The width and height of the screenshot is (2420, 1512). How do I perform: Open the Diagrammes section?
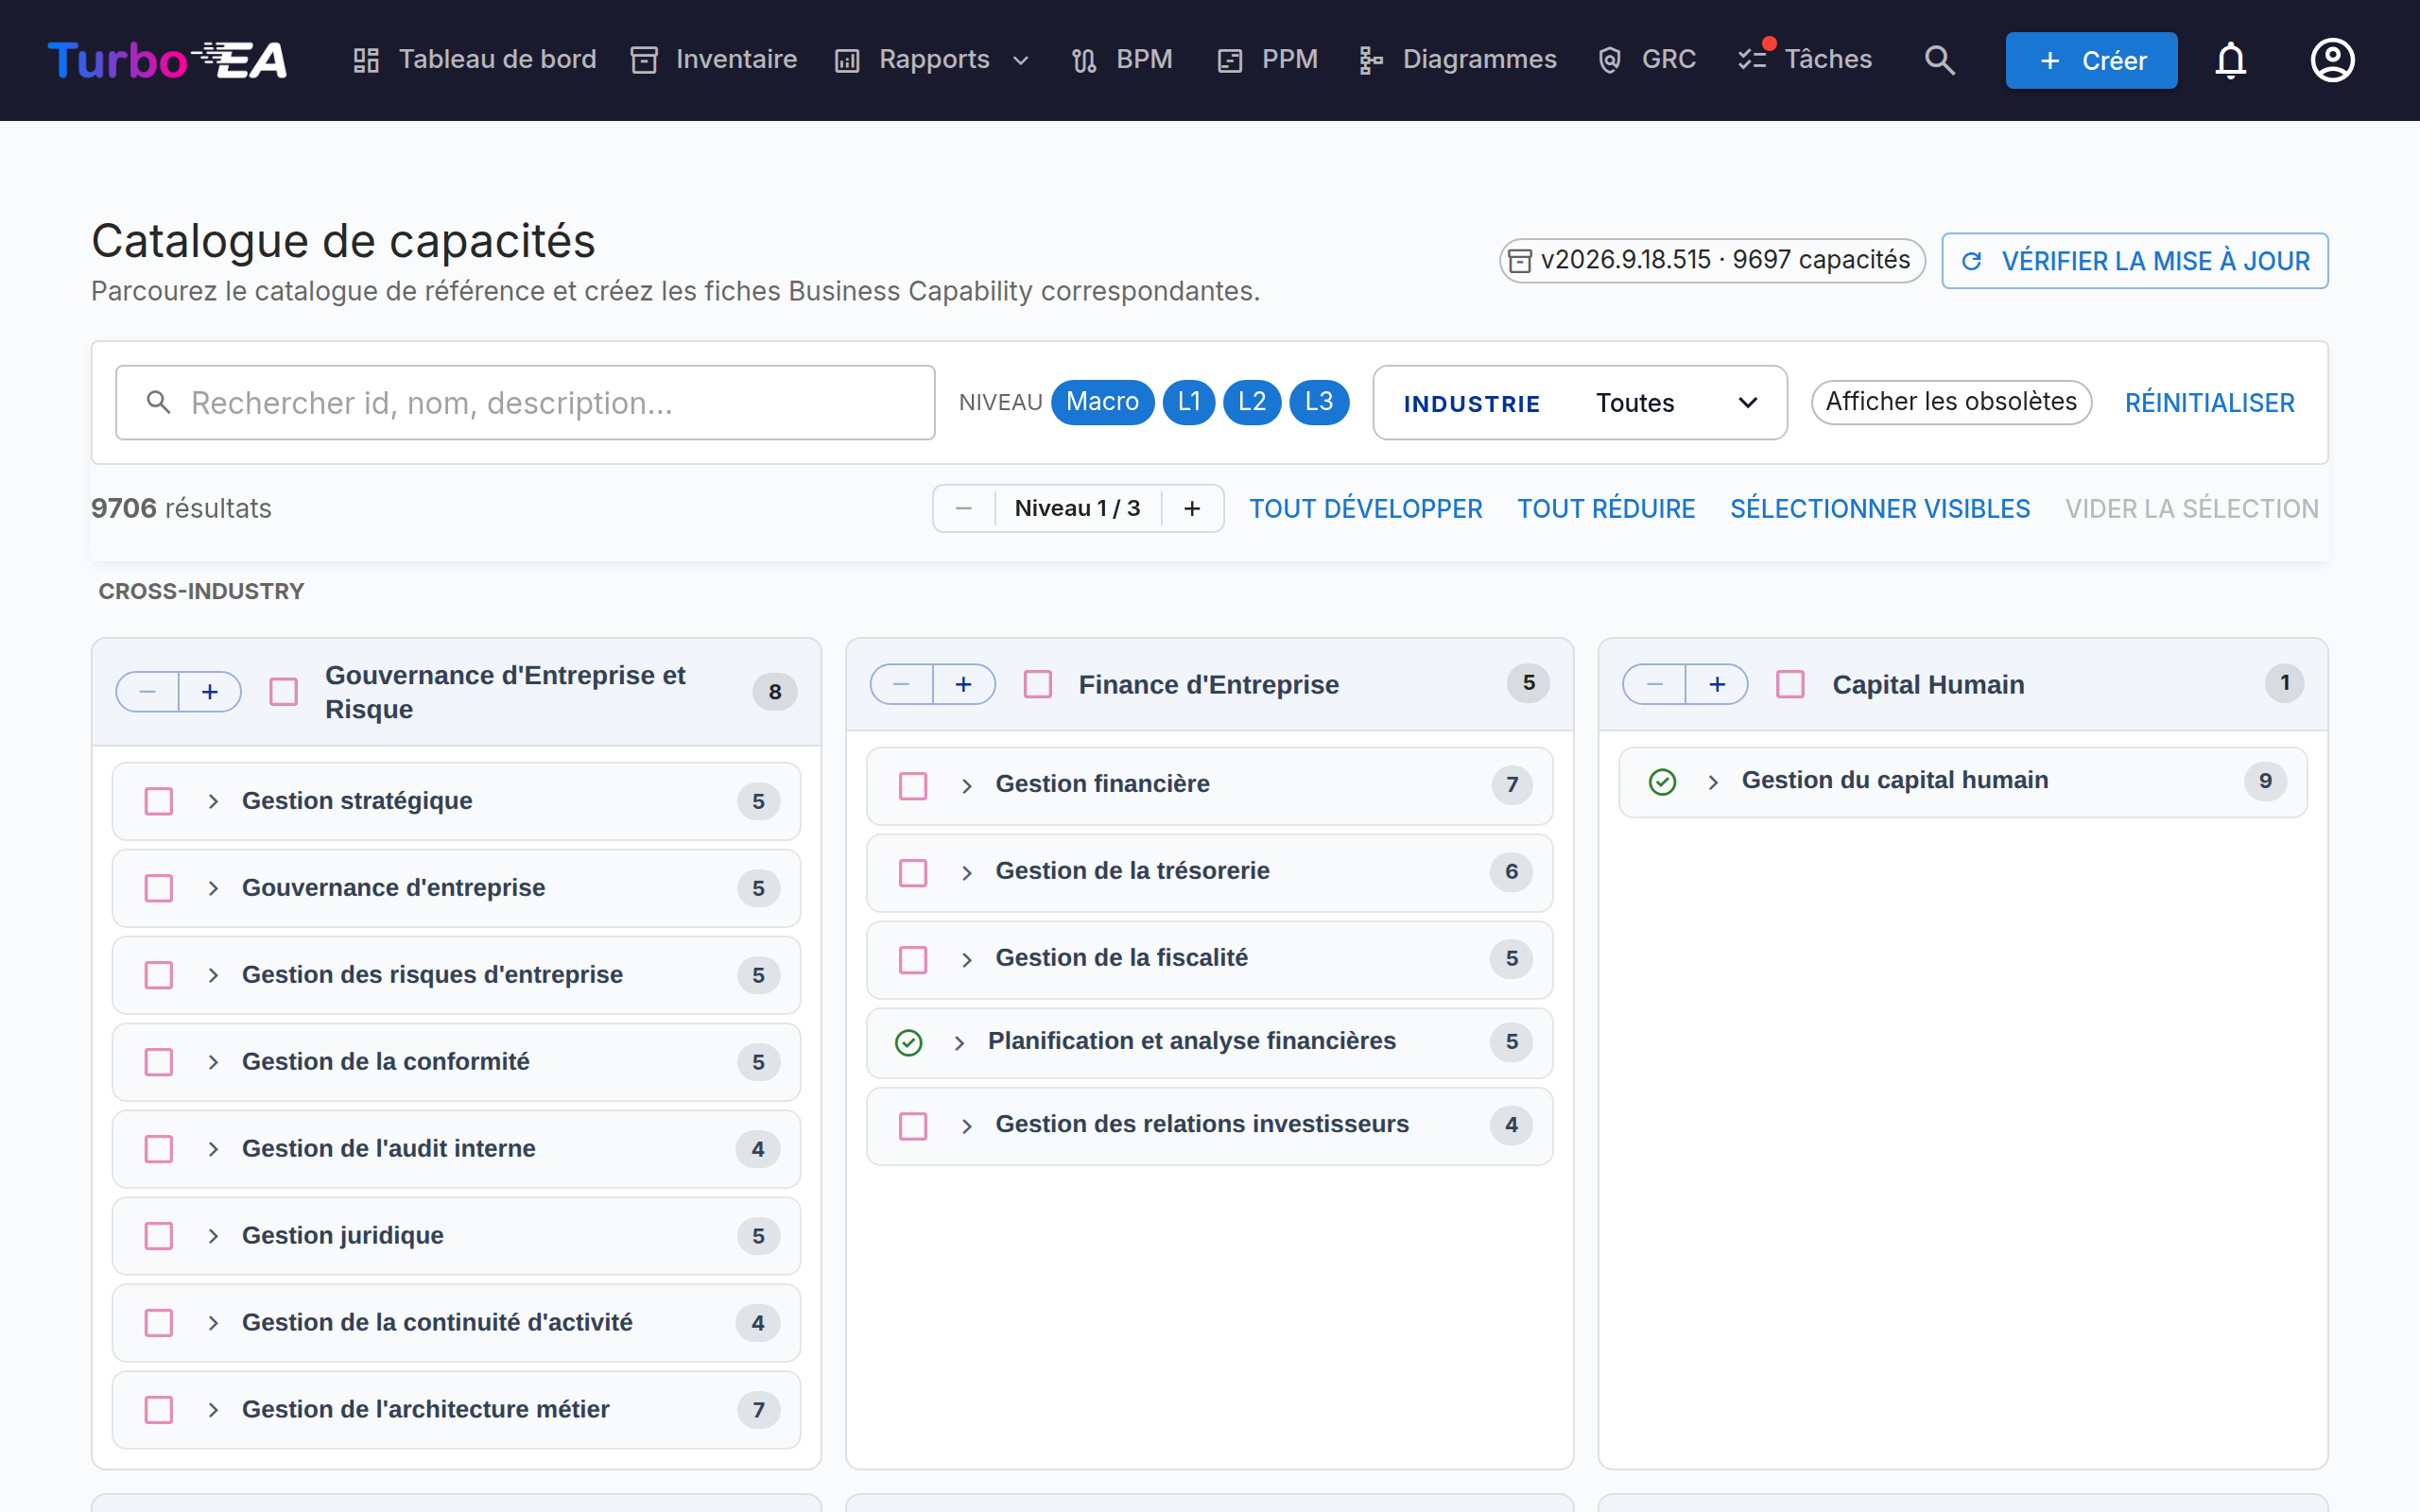(1457, 59)
